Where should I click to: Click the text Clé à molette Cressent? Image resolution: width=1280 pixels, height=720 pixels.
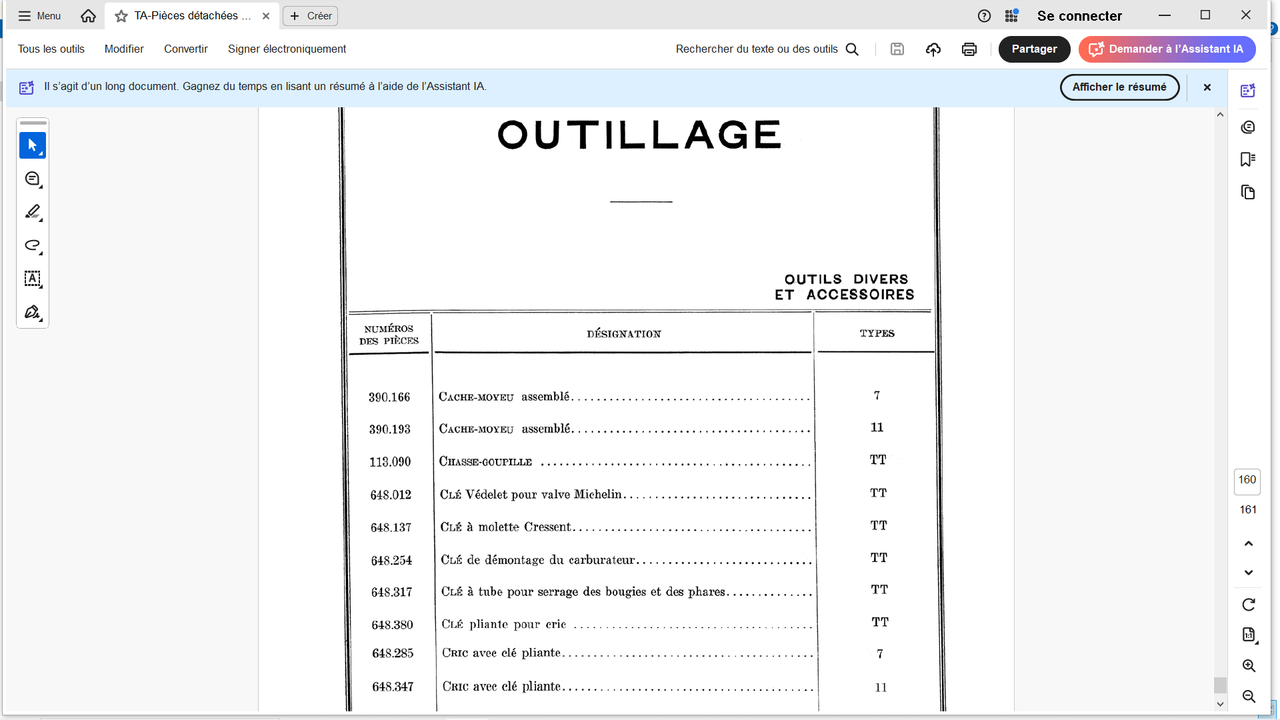506,527
